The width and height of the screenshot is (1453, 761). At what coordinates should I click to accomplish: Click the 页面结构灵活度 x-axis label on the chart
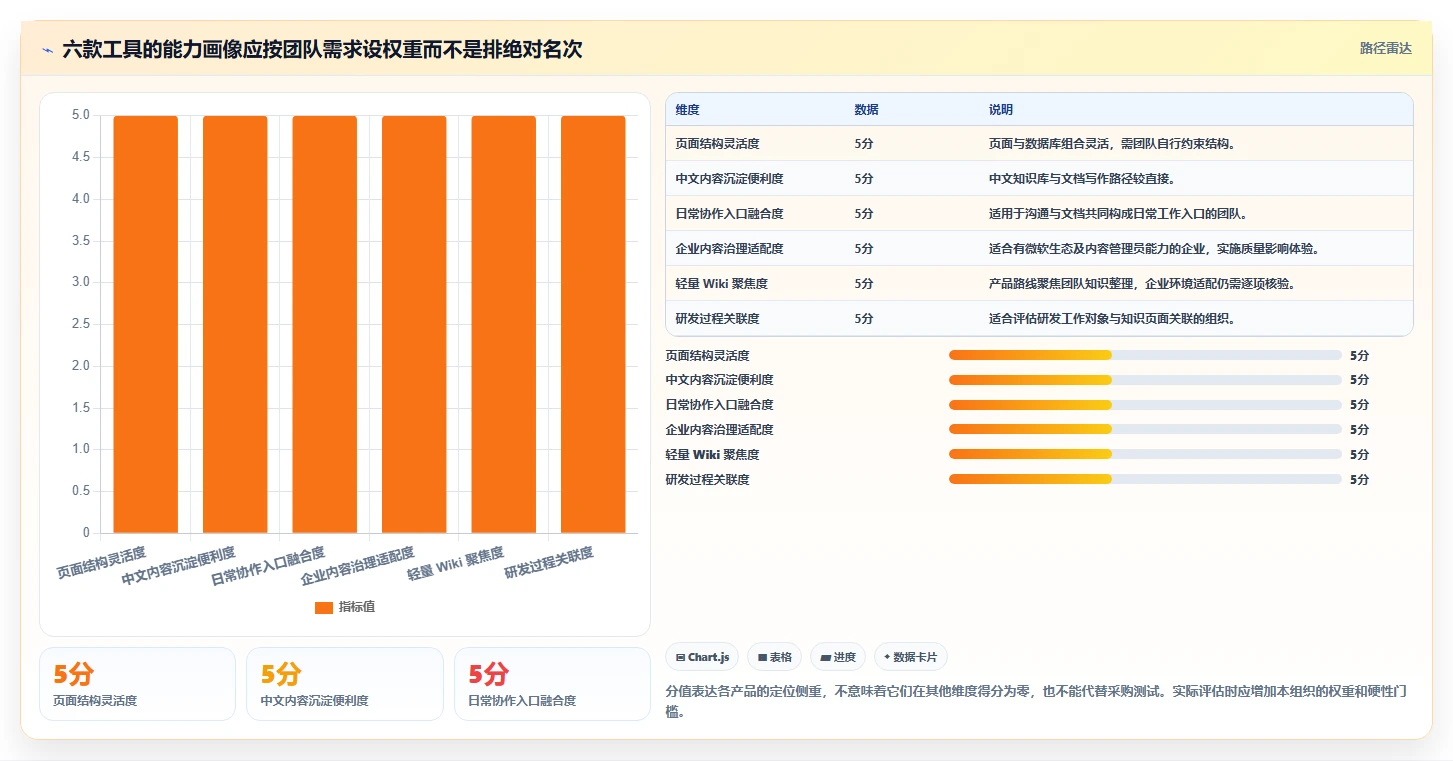(101, 562)
